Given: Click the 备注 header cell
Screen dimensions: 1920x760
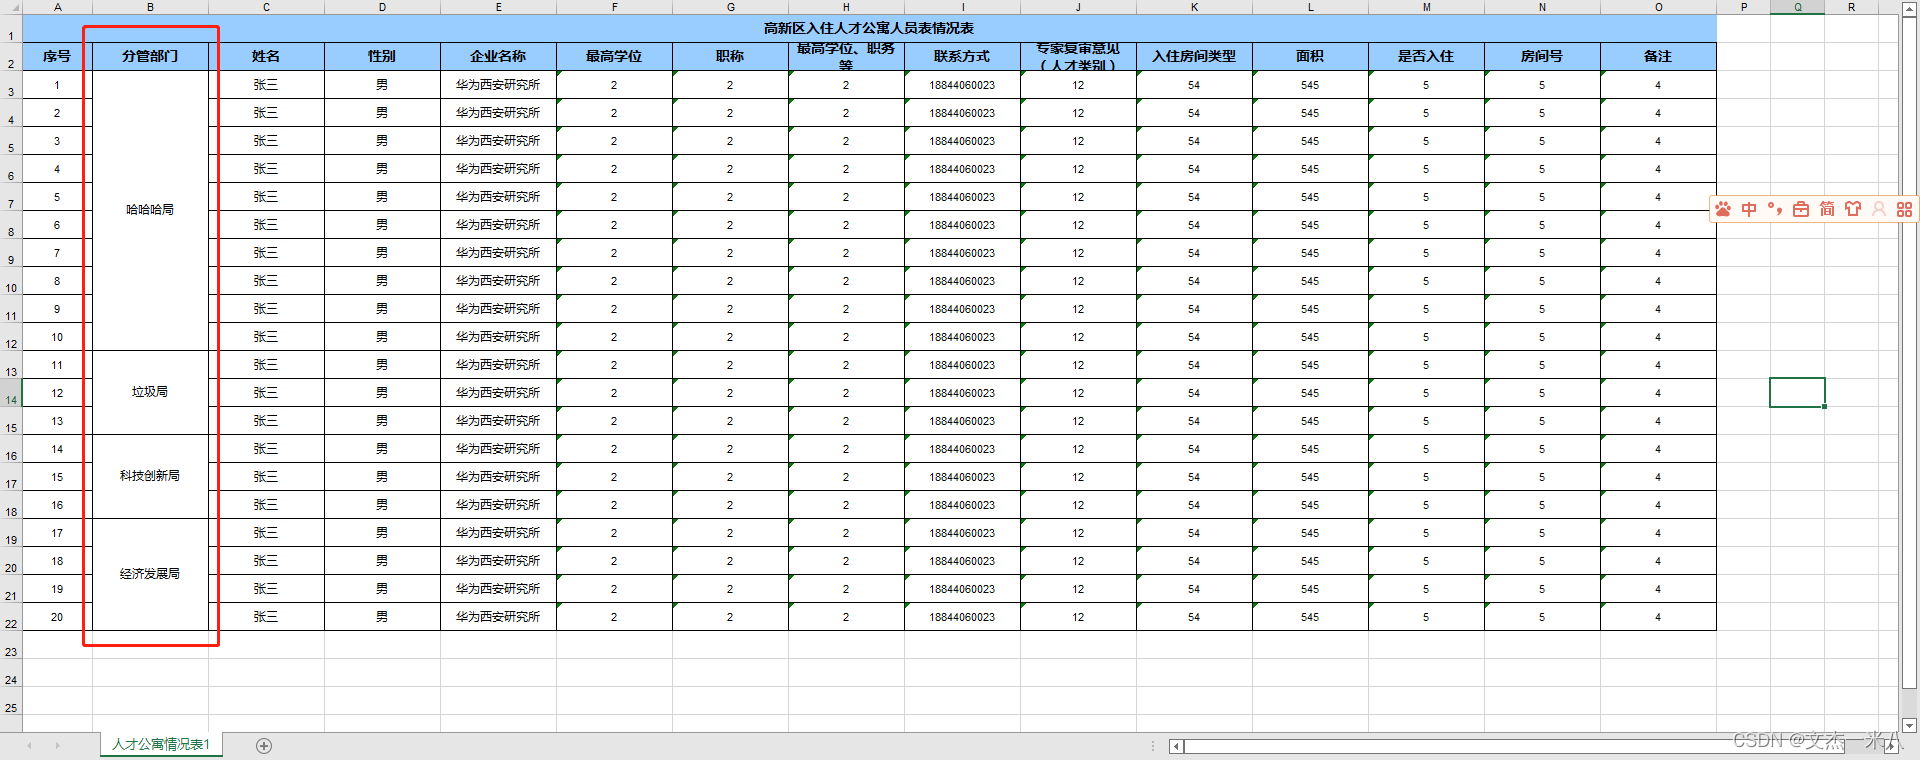Looking at the screenshot, I should point(1658,56).
